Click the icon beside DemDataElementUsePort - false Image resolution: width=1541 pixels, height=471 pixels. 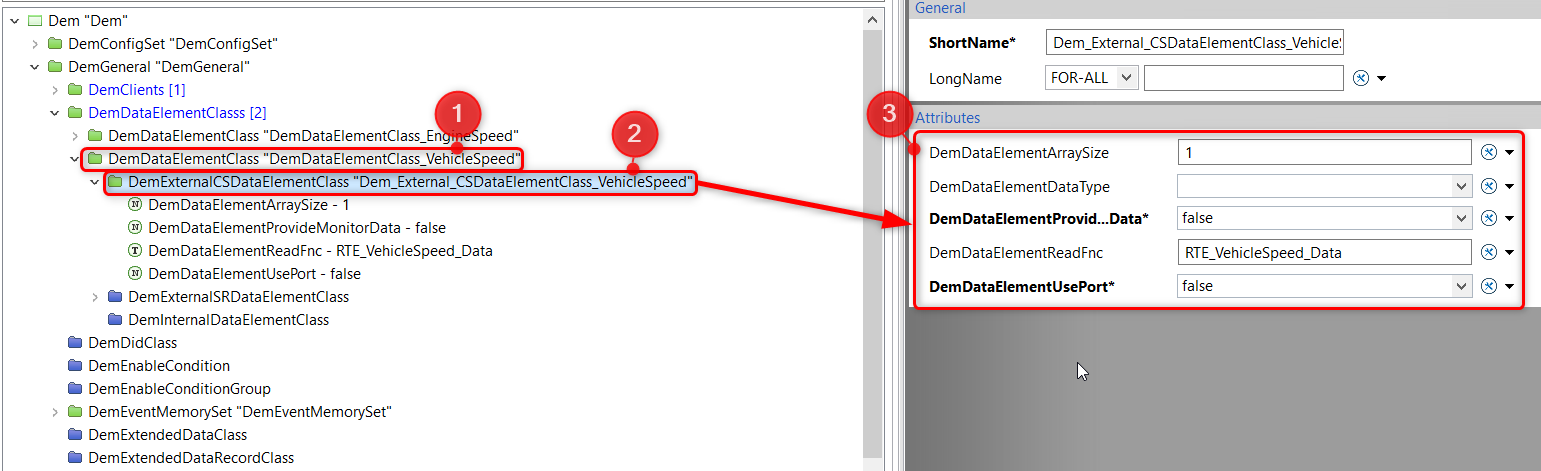(x=135, y=274)
